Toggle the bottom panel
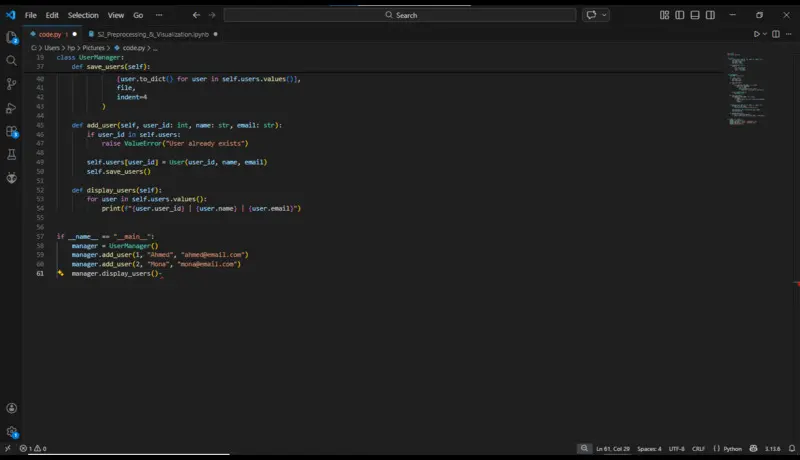800x460 pixels. [695, 15]
